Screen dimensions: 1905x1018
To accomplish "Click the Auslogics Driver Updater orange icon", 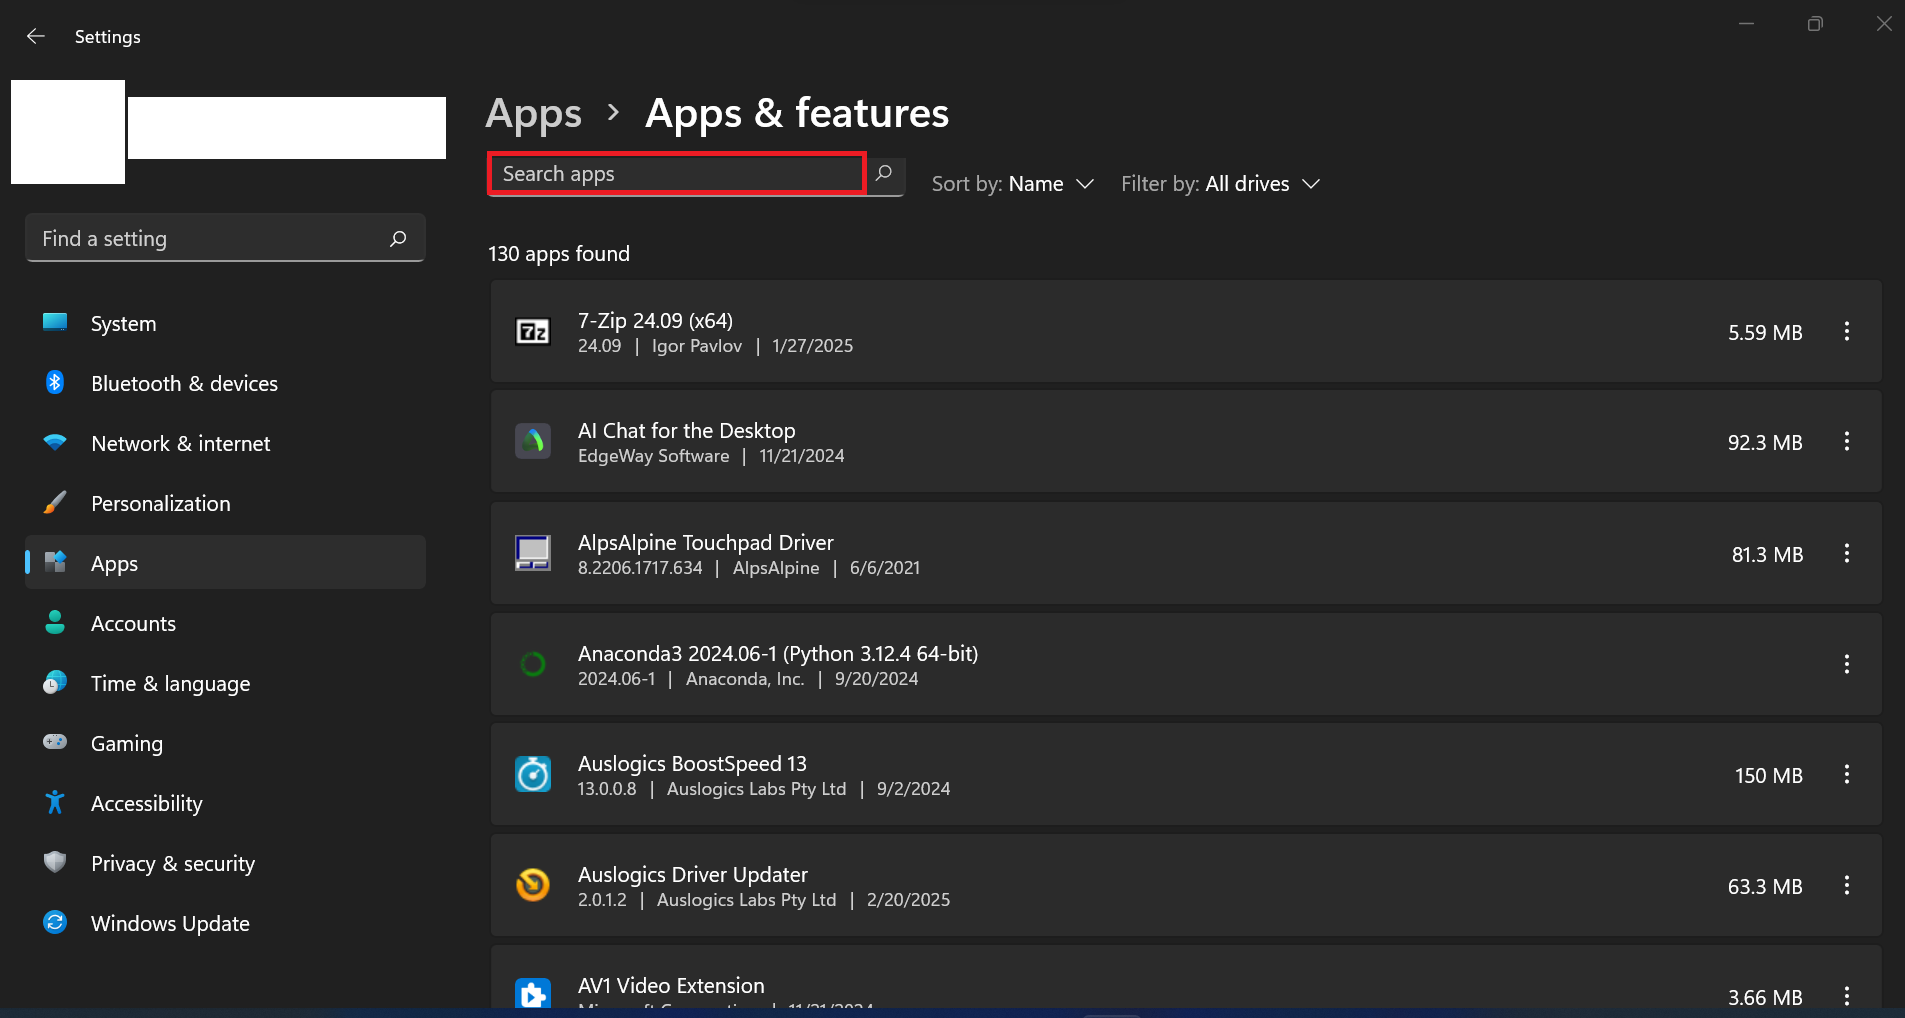I will click(x=533, y=885).
